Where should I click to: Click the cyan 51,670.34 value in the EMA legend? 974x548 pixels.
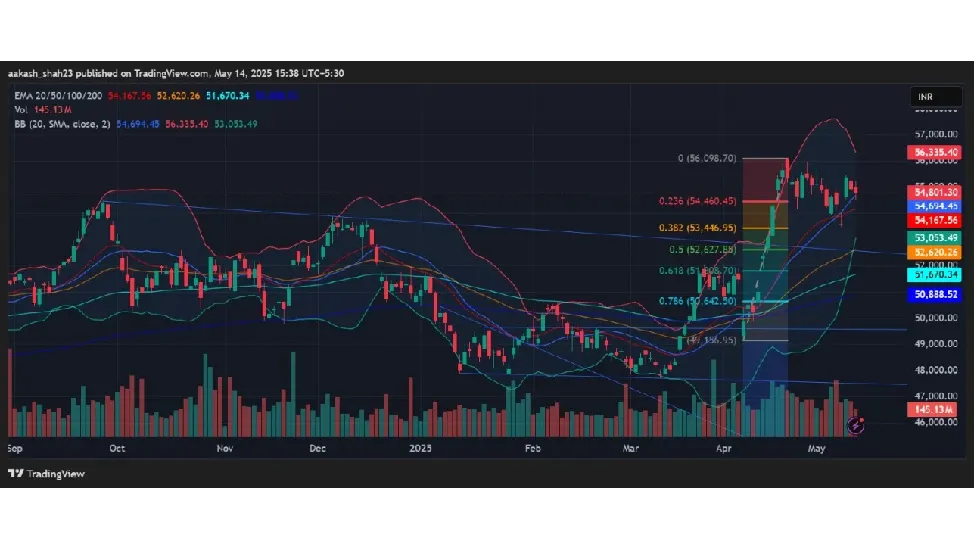pyautogui.click(x=227, y=96)
